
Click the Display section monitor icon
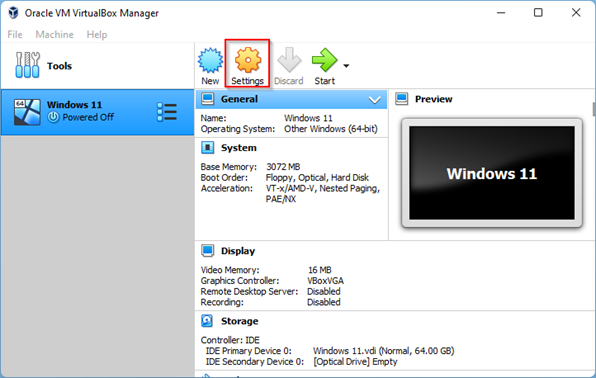(x=208, y=251)
